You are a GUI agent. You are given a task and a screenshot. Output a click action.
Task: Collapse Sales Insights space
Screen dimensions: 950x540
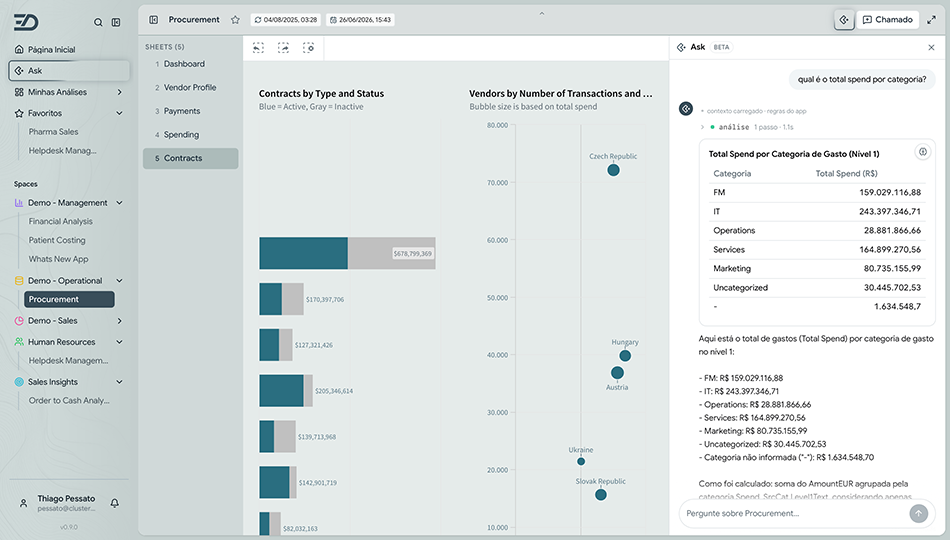119,382
